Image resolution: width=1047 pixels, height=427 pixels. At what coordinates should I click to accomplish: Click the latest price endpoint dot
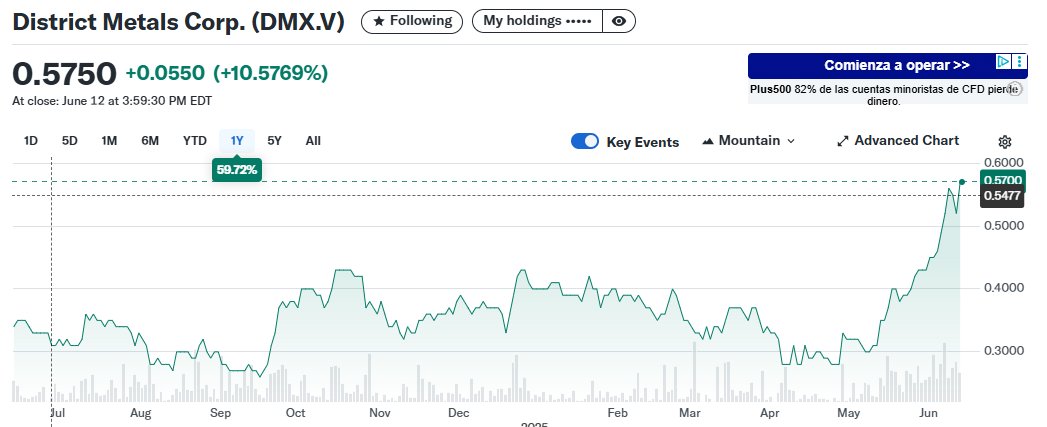(962, 182)
